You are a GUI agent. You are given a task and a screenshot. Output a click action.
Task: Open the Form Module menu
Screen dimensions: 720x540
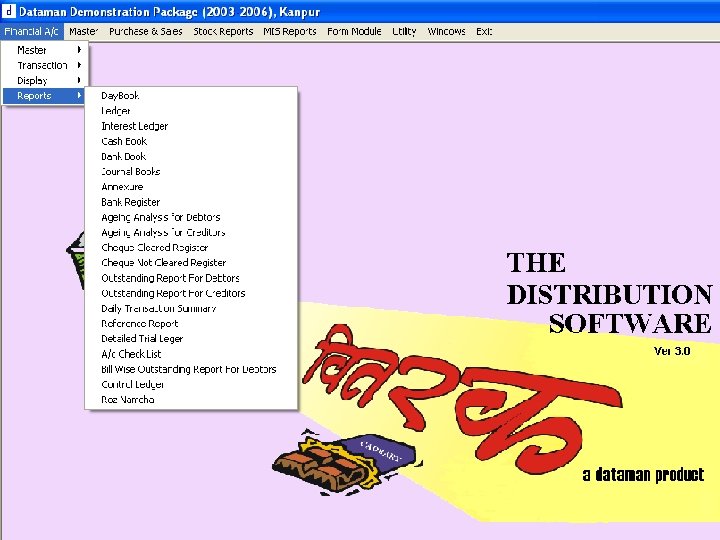pos(354,32)
